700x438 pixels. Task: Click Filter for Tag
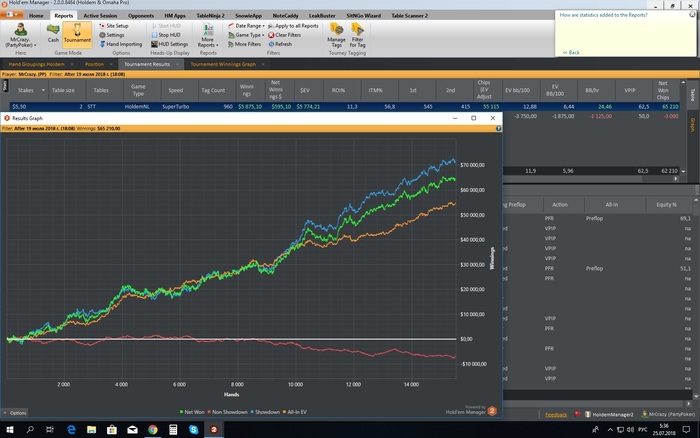(x=357, y=35)
